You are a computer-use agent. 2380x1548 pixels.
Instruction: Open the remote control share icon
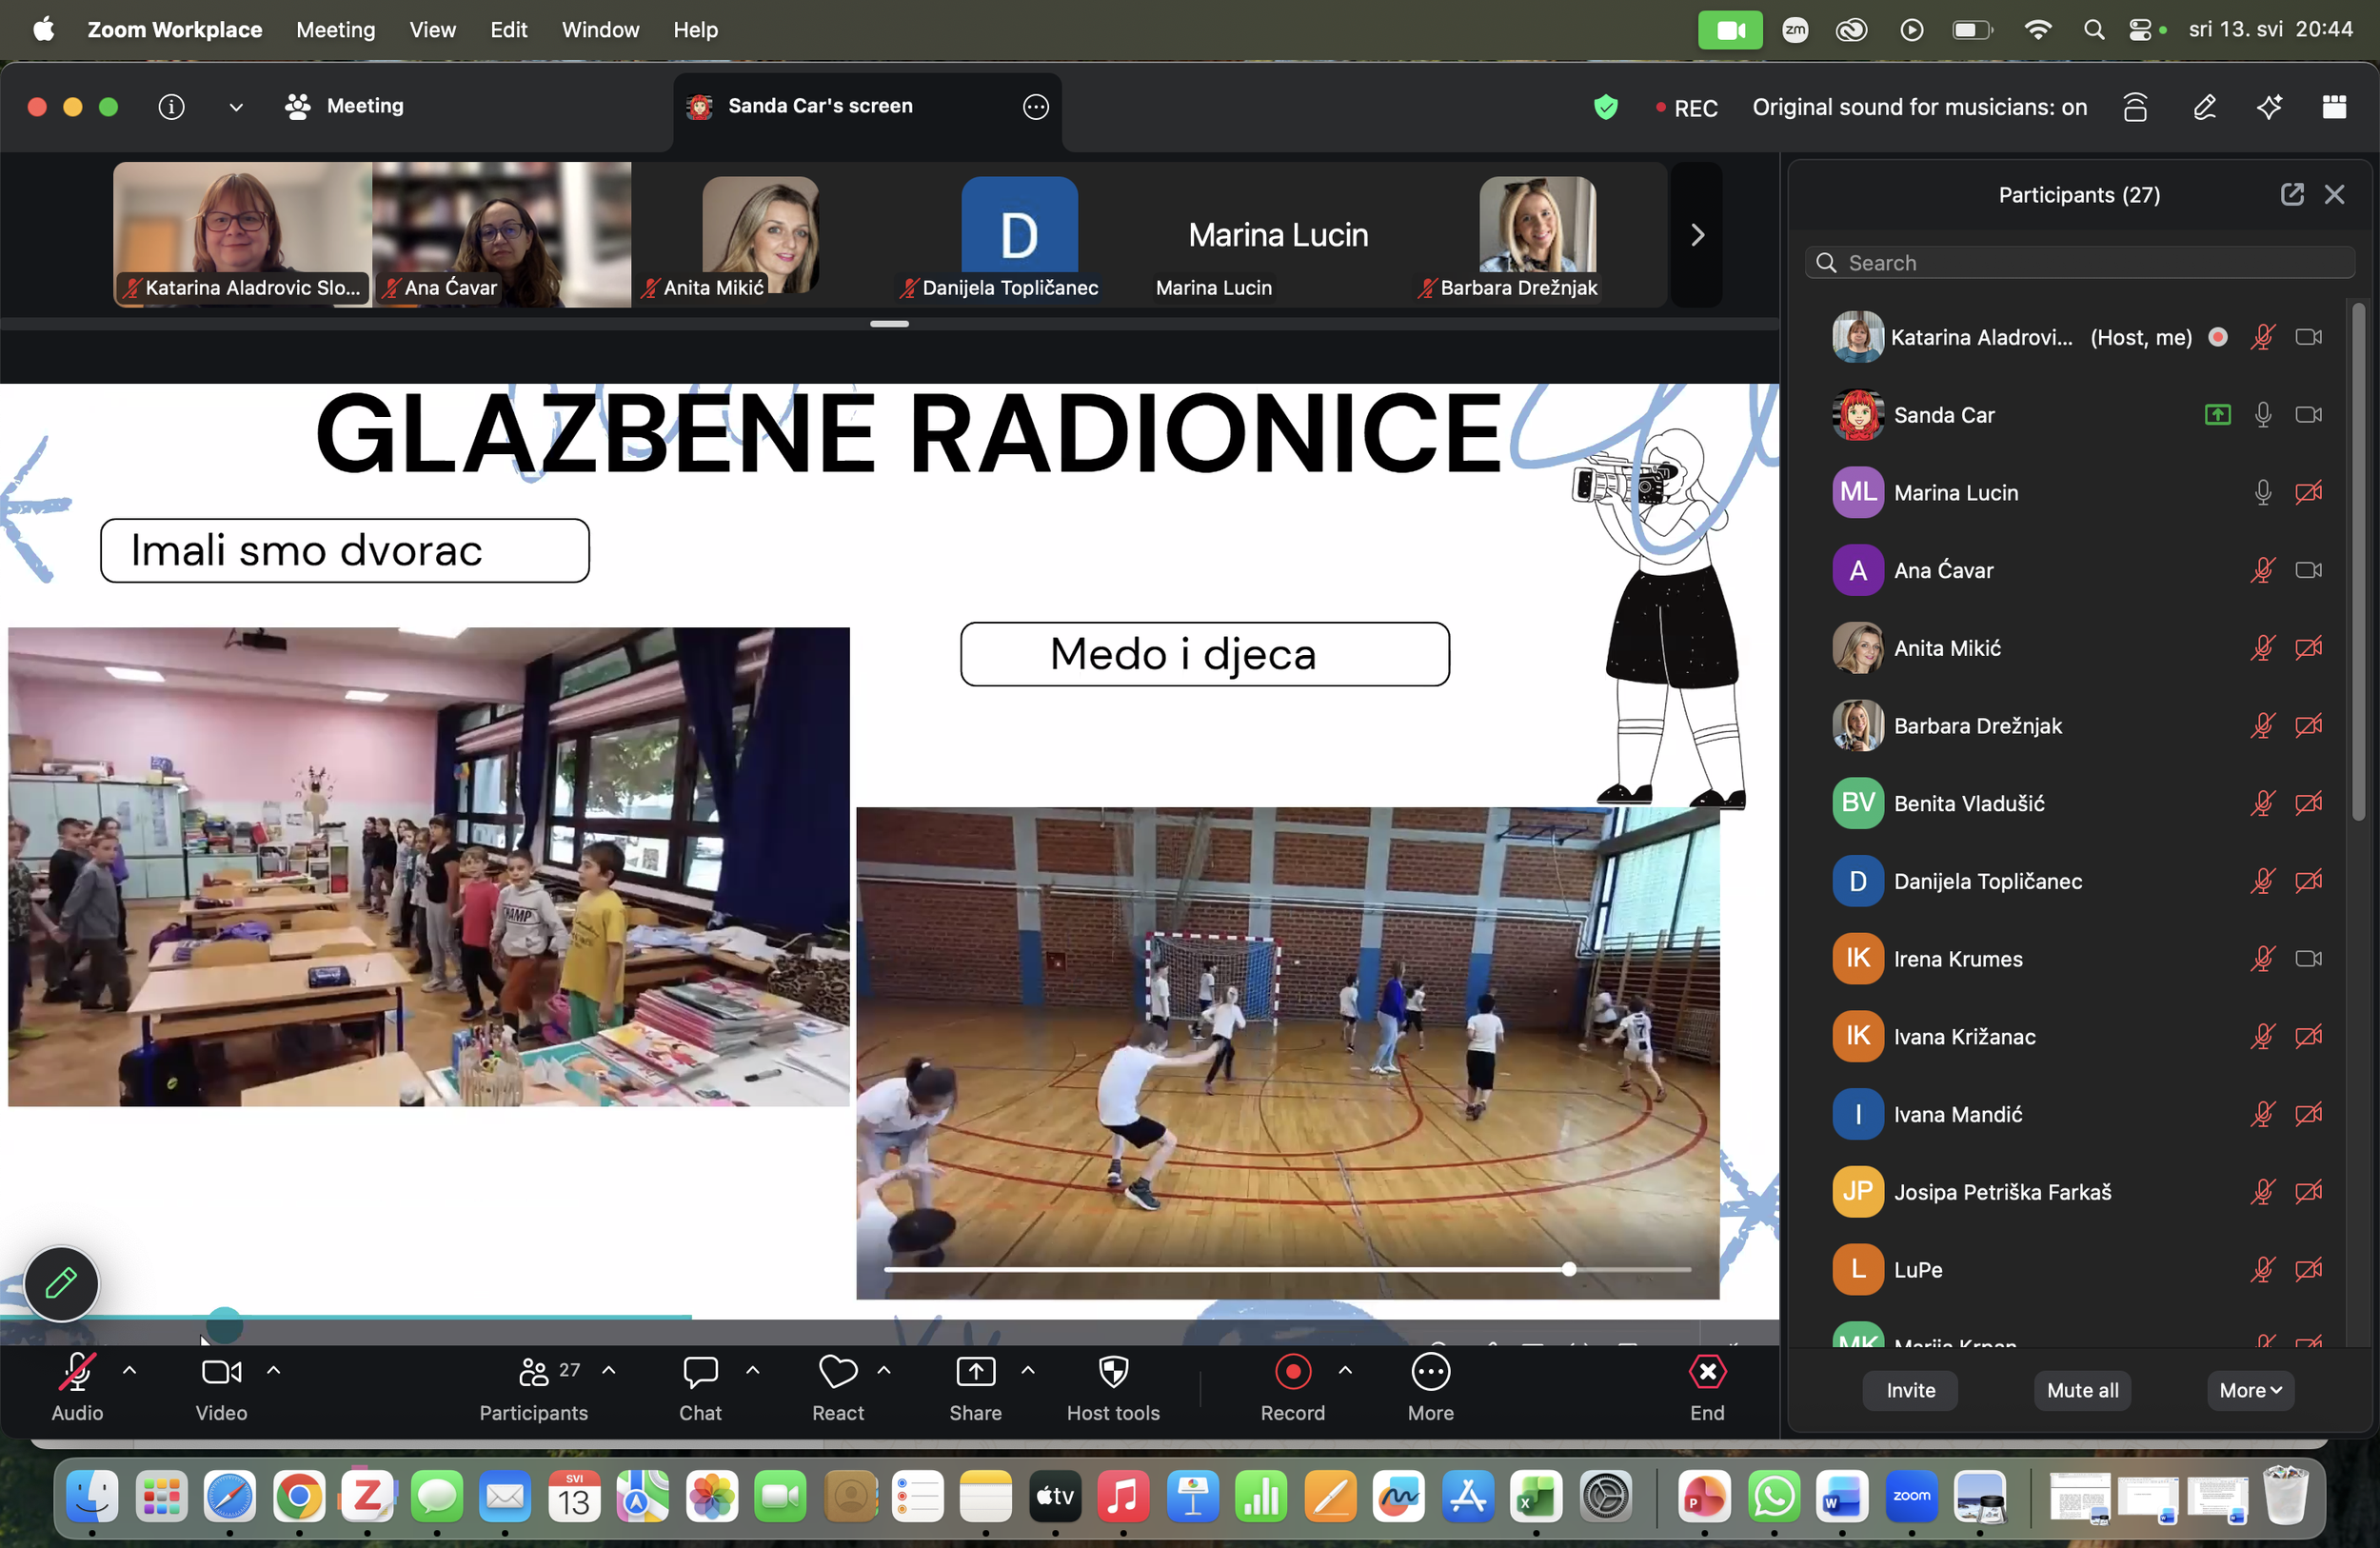coord(2135,107)
